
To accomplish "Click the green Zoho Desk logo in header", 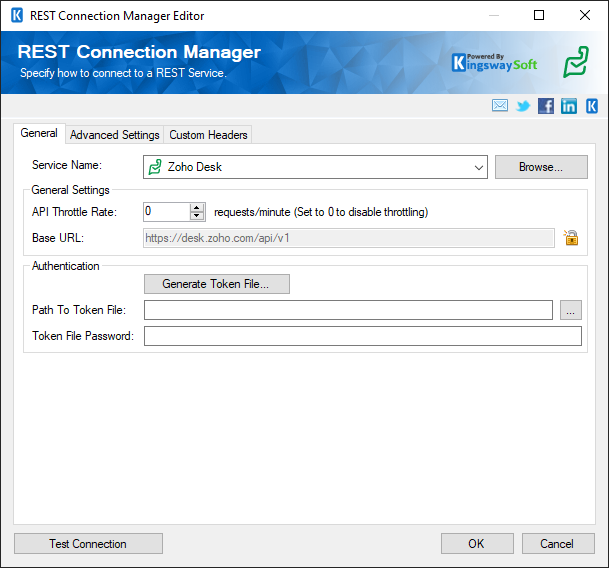I will [576, 62].
